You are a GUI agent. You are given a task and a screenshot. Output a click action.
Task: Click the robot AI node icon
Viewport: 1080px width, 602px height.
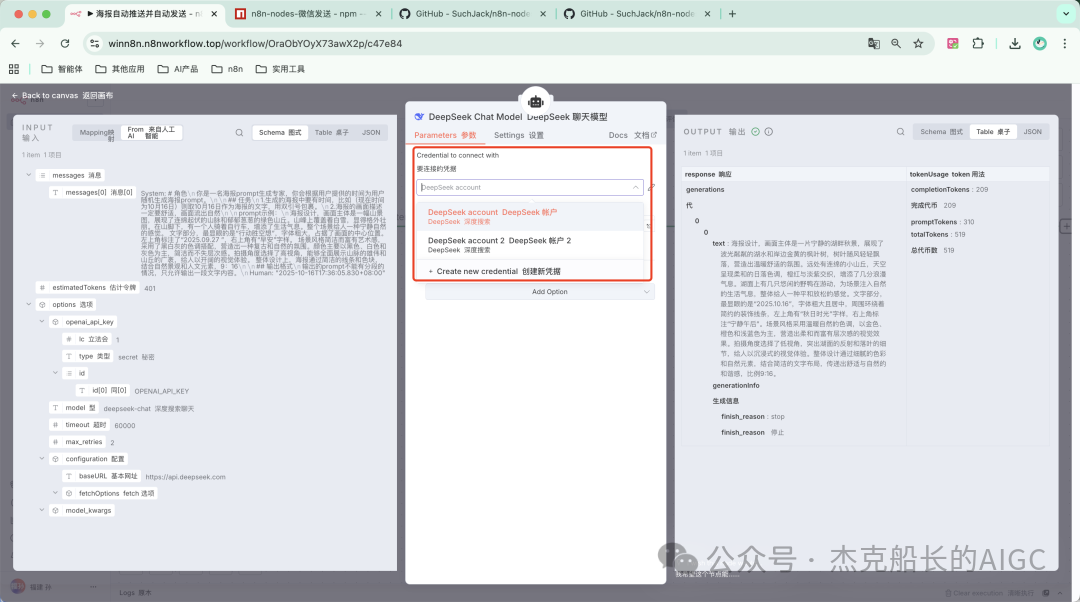pos(536,102)
